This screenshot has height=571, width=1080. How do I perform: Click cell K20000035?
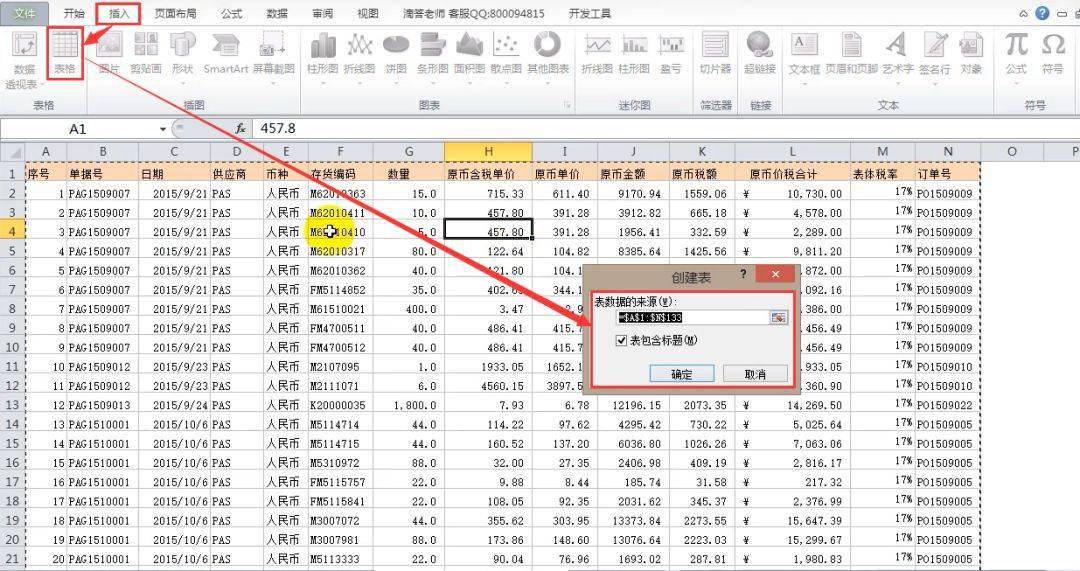341,405
